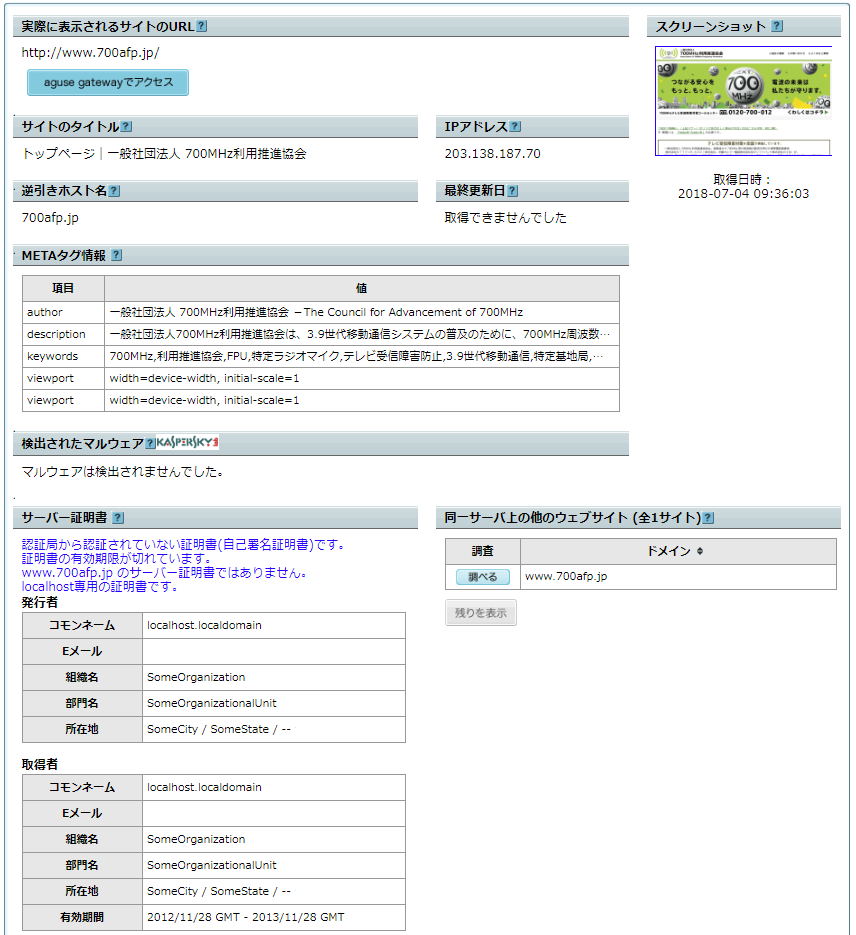Click issuer コモンネーム value localhost.localdomain
This screenshot has width=856, height=935.
coord(204,626)
